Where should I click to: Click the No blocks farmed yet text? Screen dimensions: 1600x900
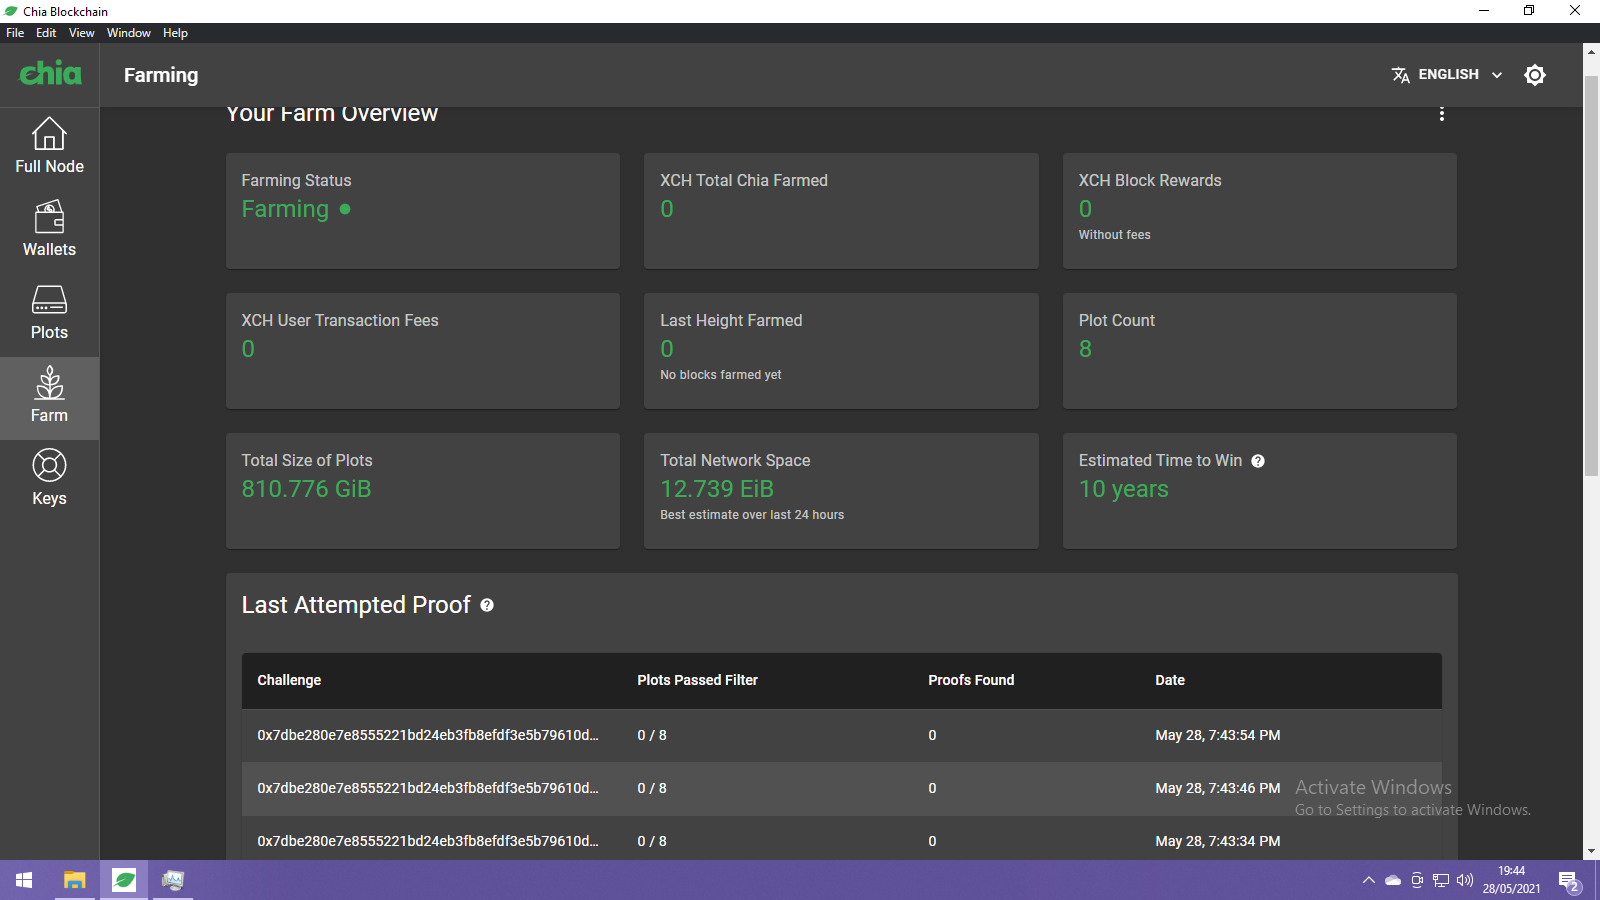[721, 375]
